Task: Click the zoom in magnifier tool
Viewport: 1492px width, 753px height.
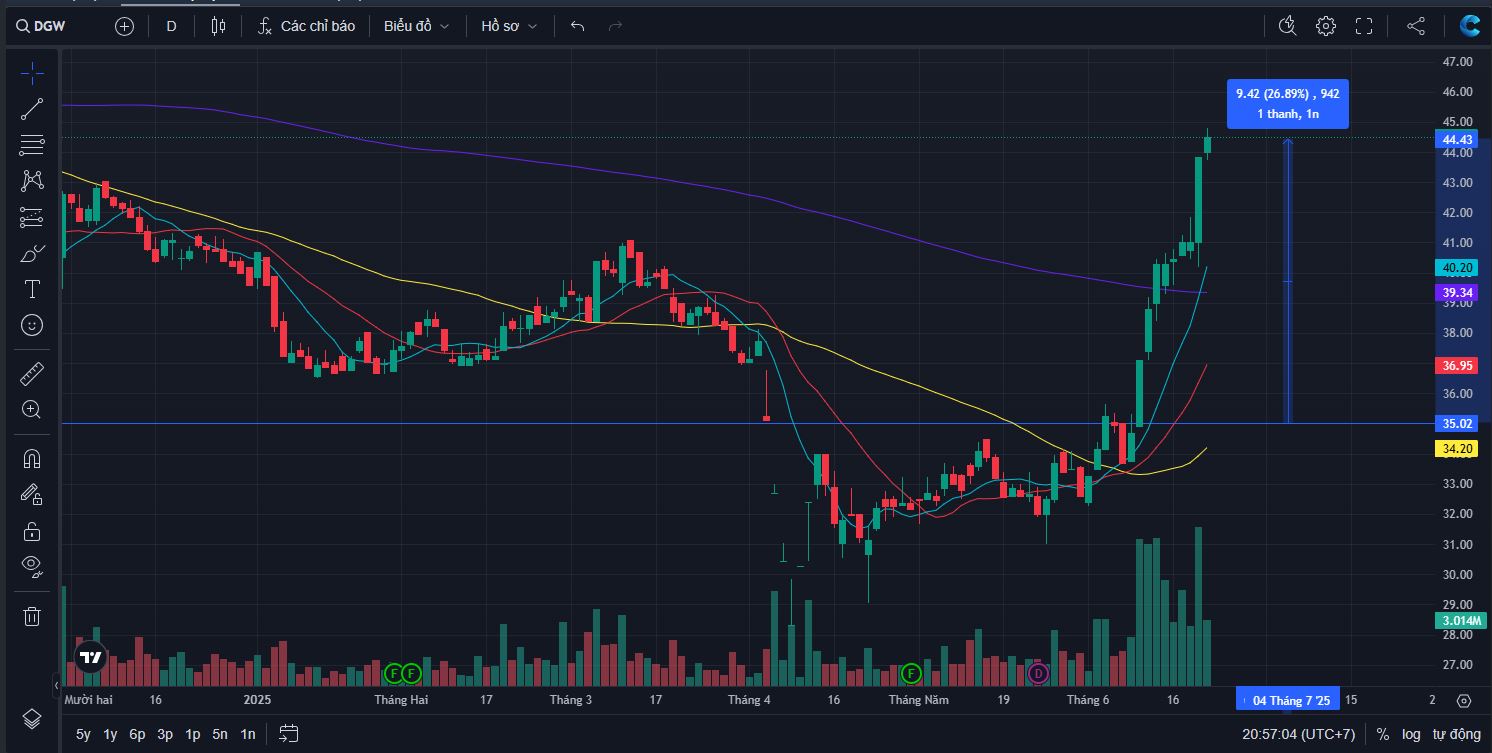Action: pos(32,409)
